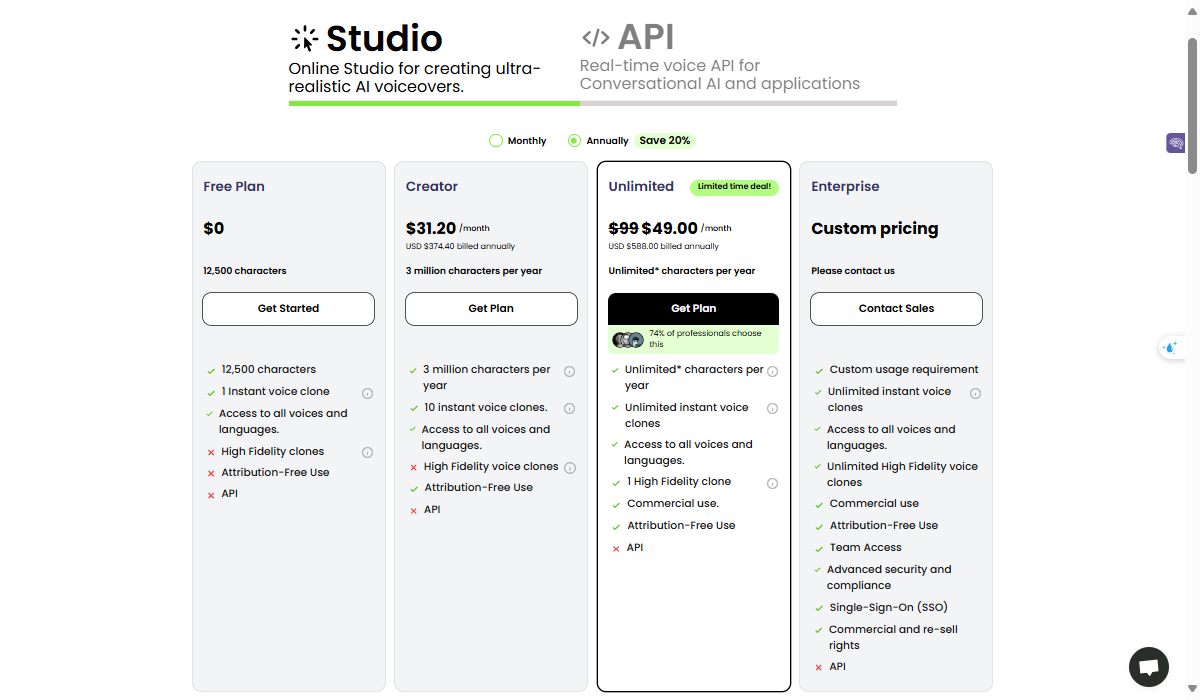This screenshot has height=700, width=1200.
Task: Click Get Plan under Creator
Action: (x=491, y=309)
